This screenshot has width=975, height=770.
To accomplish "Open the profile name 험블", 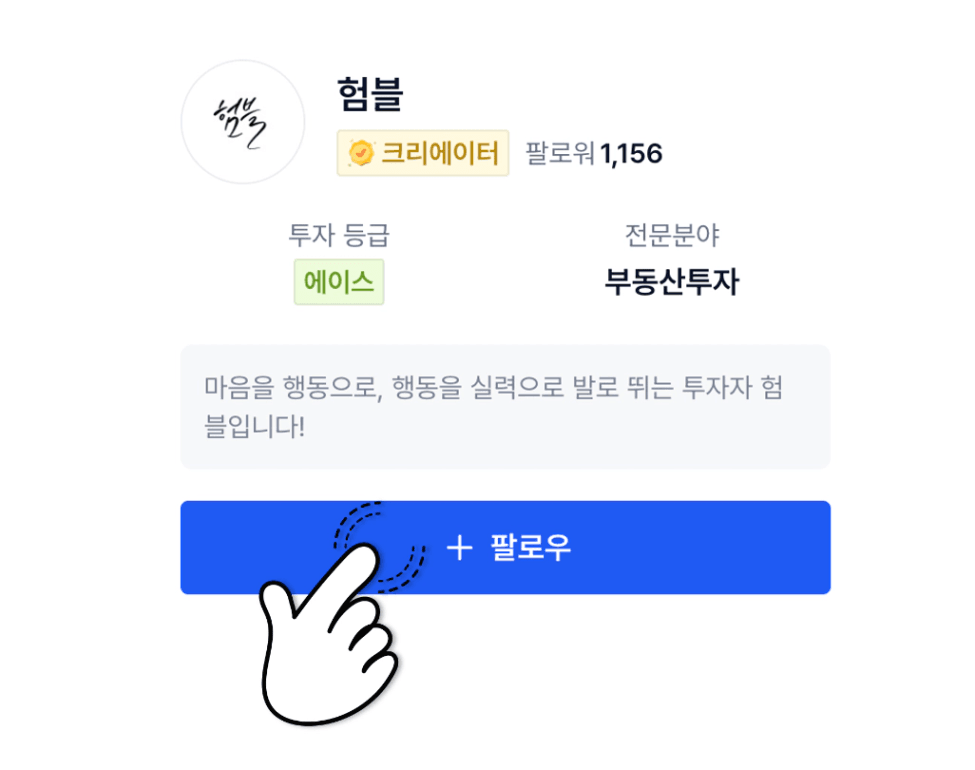I will point(370,96).
